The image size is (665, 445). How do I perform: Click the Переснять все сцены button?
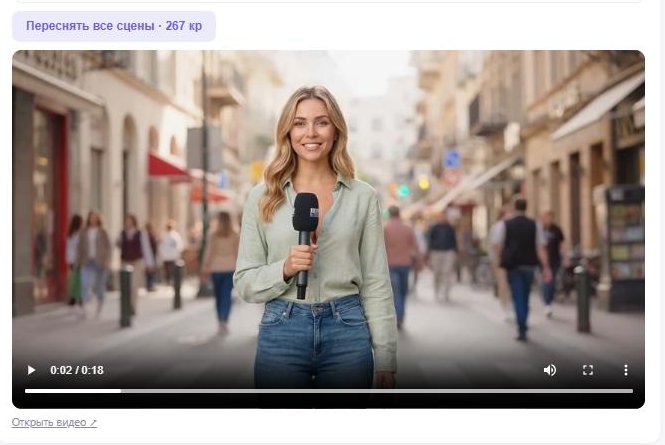114,26
